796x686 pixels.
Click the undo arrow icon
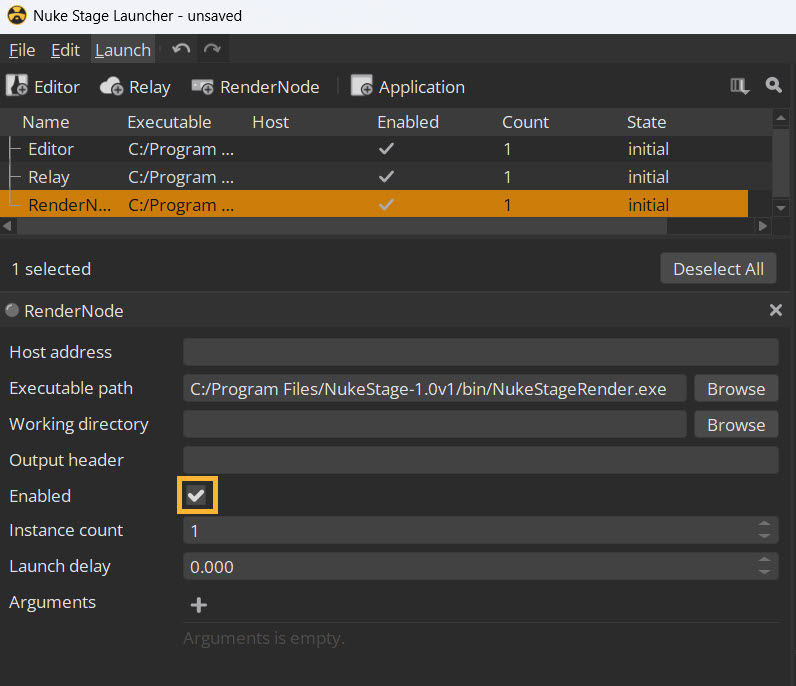click(x=181, y=49)
